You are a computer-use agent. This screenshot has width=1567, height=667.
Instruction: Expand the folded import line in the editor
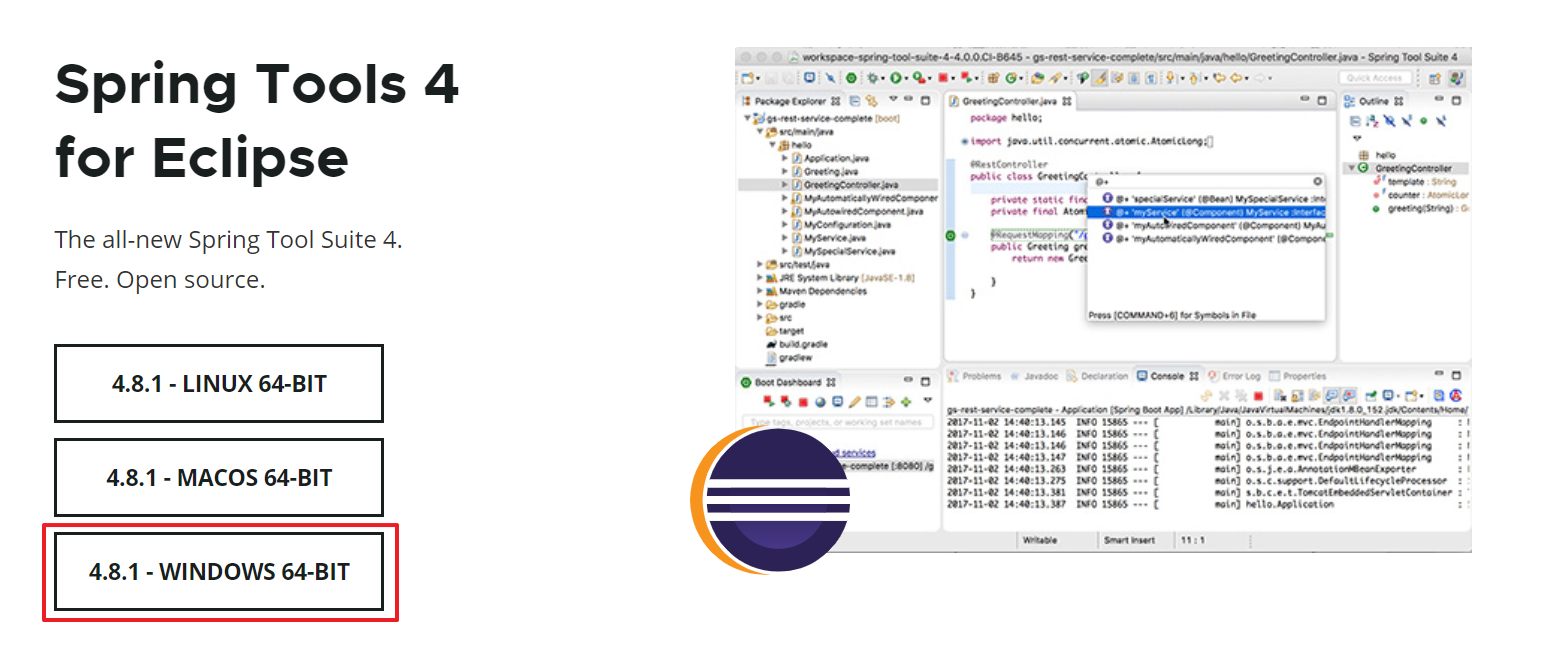(x=963, y=141)
